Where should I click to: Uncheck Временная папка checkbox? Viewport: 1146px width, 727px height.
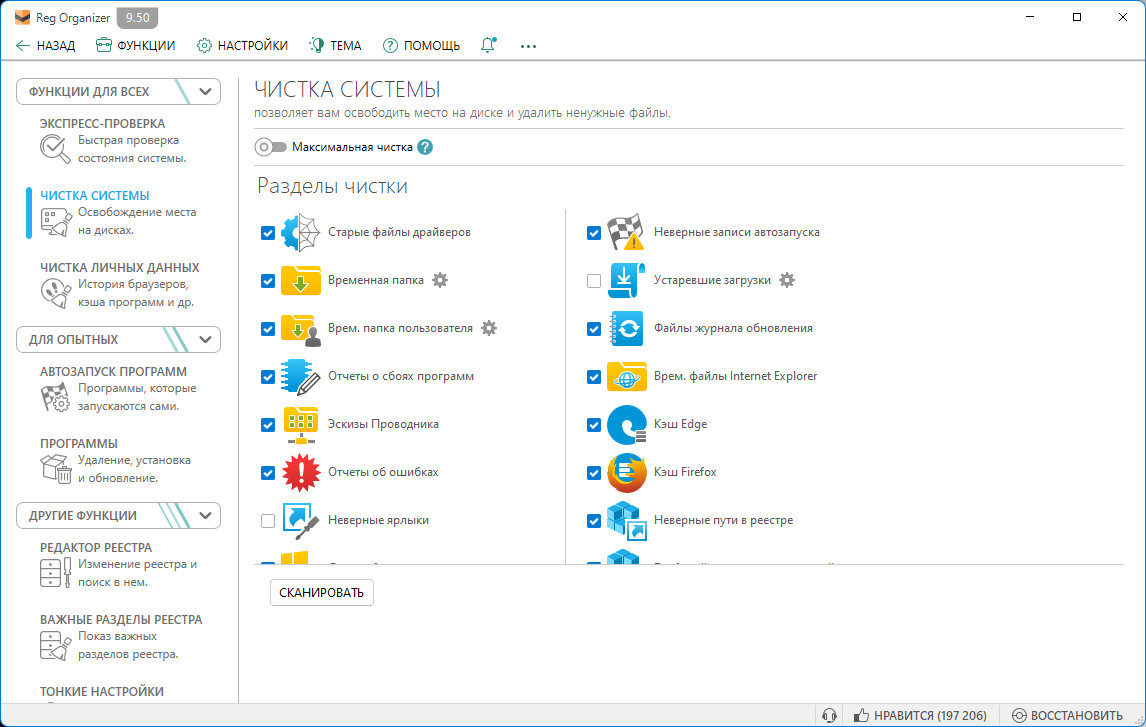[267, 281]
